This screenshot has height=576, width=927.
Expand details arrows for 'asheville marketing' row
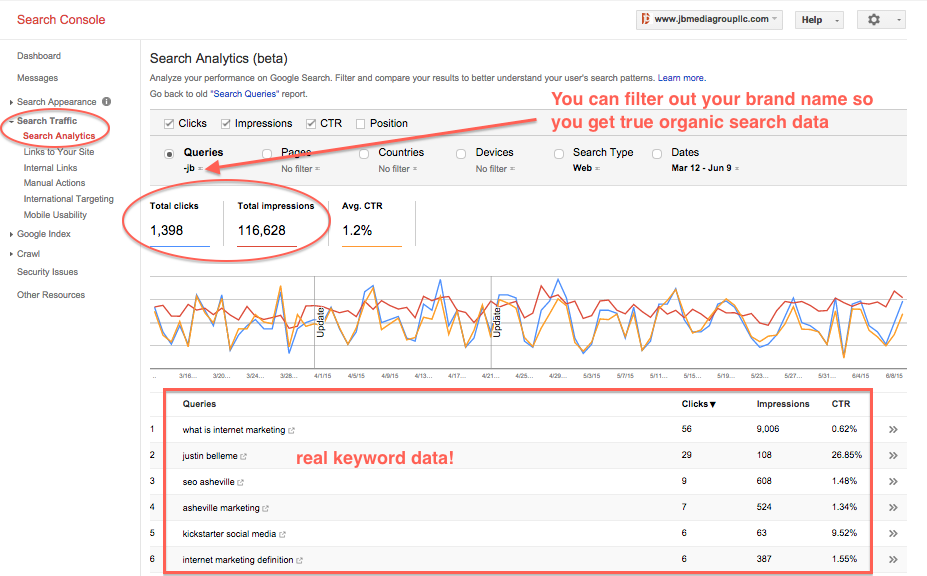tap(893, 507)
